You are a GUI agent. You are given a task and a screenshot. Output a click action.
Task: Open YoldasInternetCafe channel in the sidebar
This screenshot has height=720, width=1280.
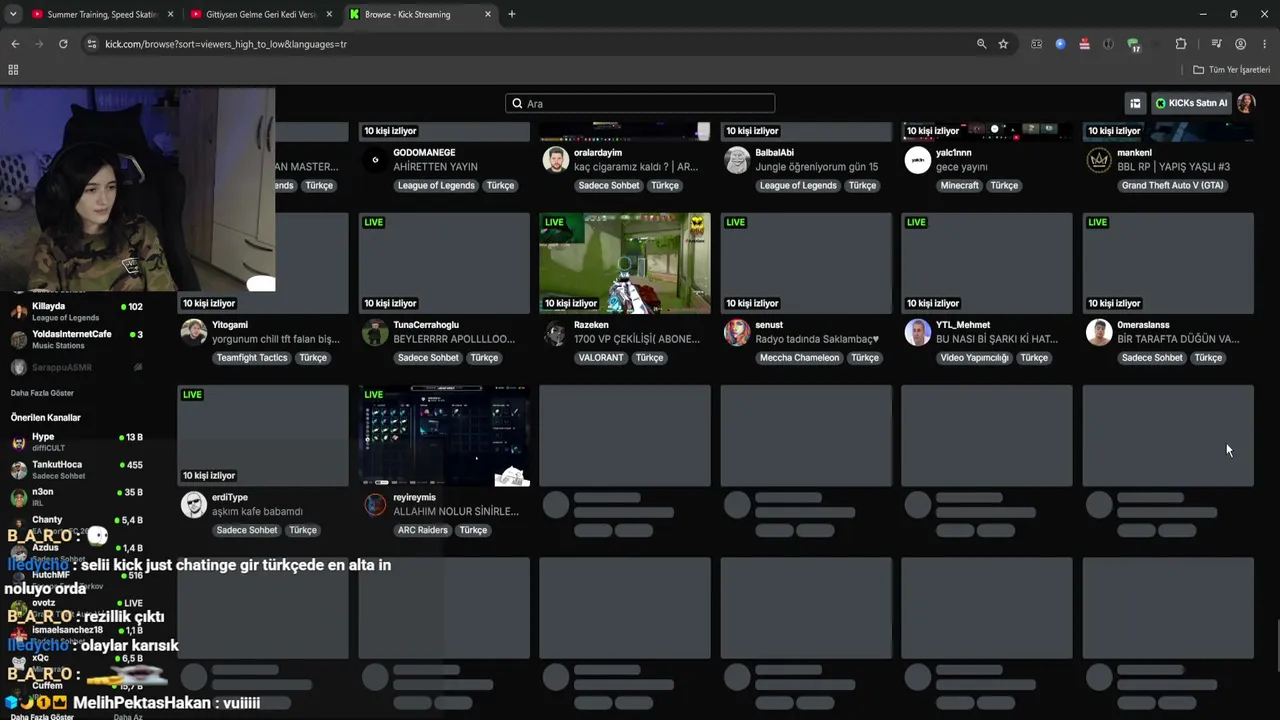[77, 339]
